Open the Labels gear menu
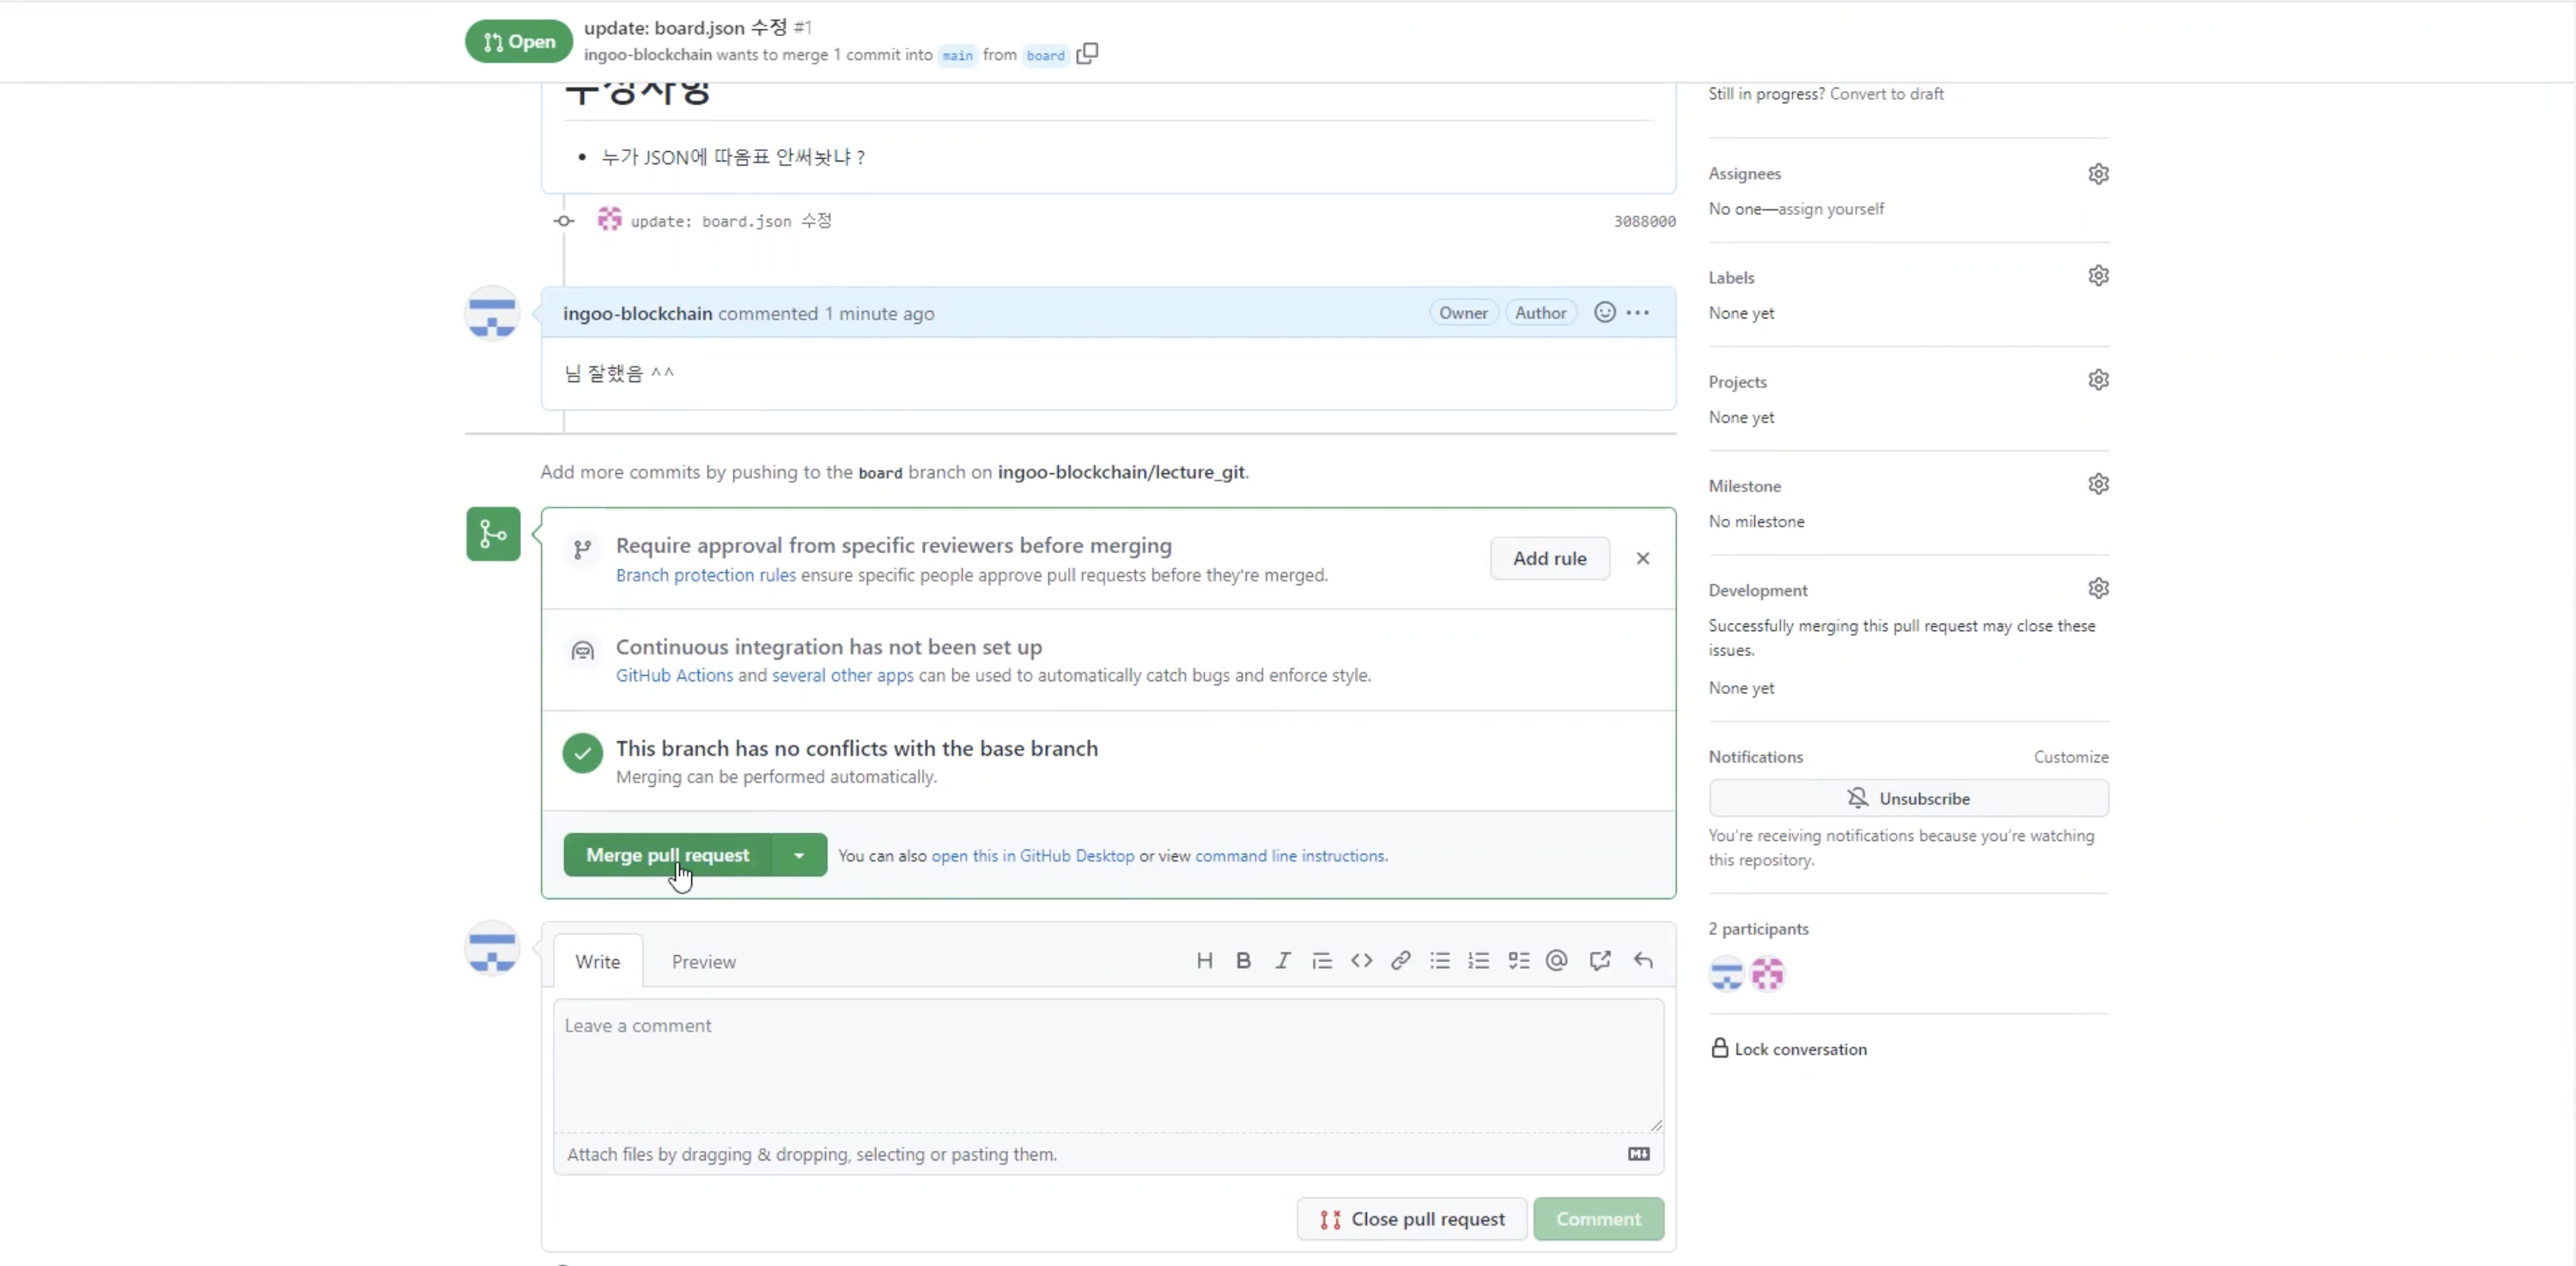Image resolution: width=2576 pixels, height=1266 pixels. tap(2098, 276)
